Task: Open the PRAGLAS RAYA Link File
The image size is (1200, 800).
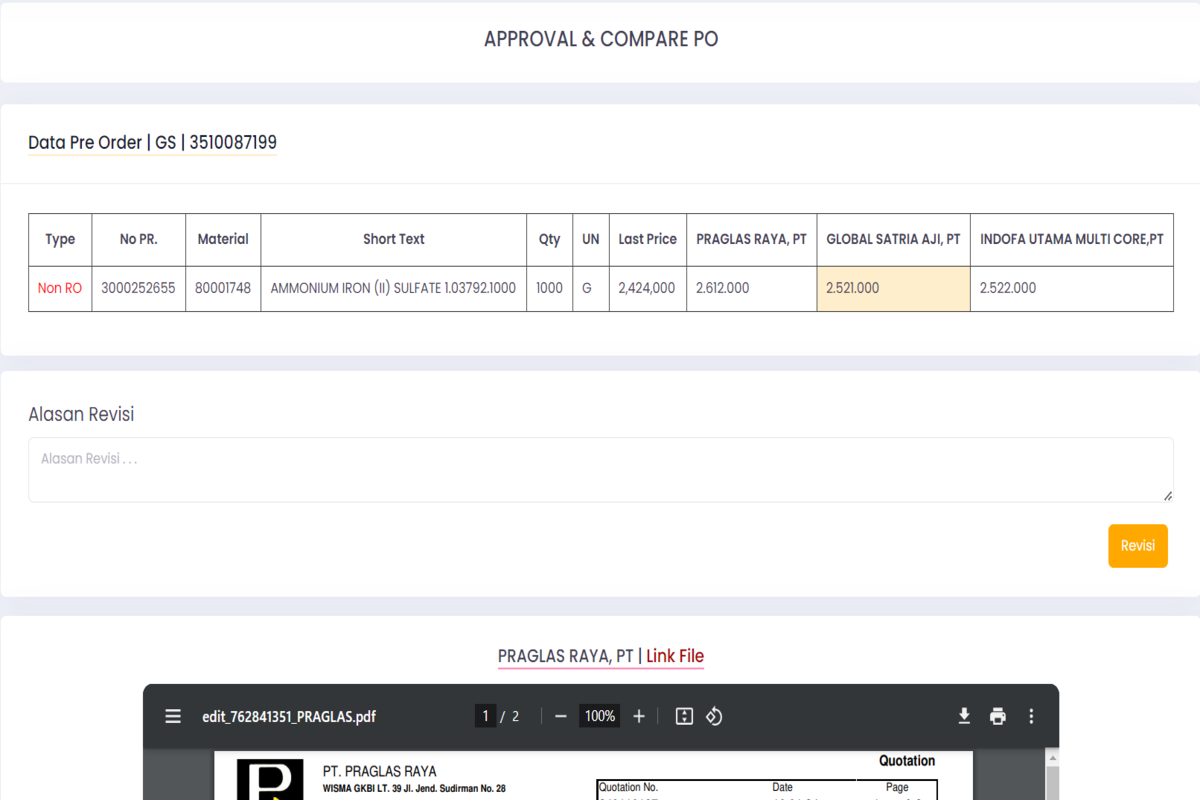Action: click(x=675, y=656)
